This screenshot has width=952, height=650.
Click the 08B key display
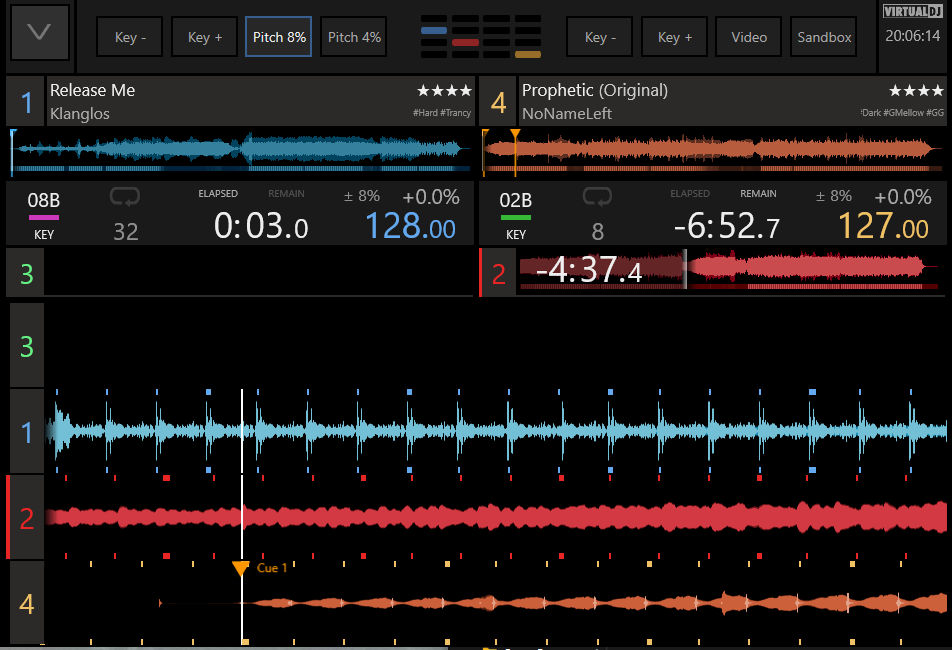tap(44, 200)
